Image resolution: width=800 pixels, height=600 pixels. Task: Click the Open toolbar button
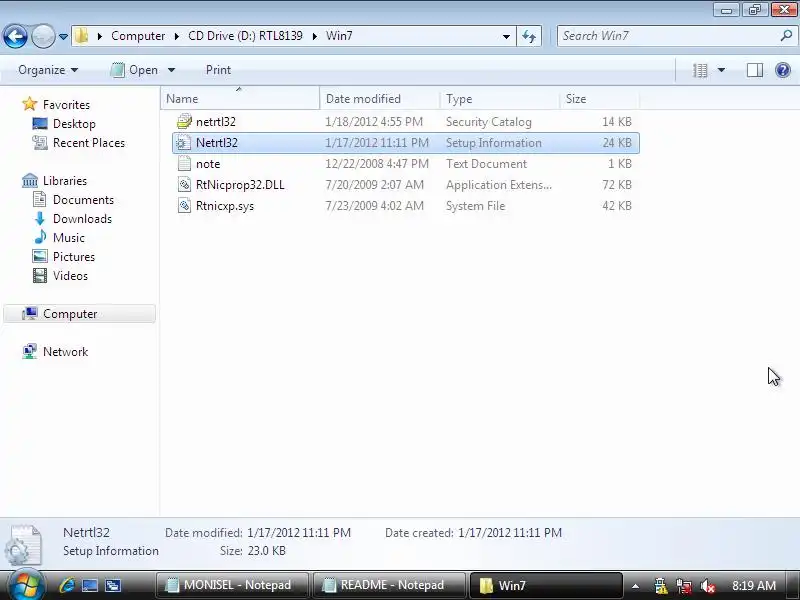[x=135, y=70]
